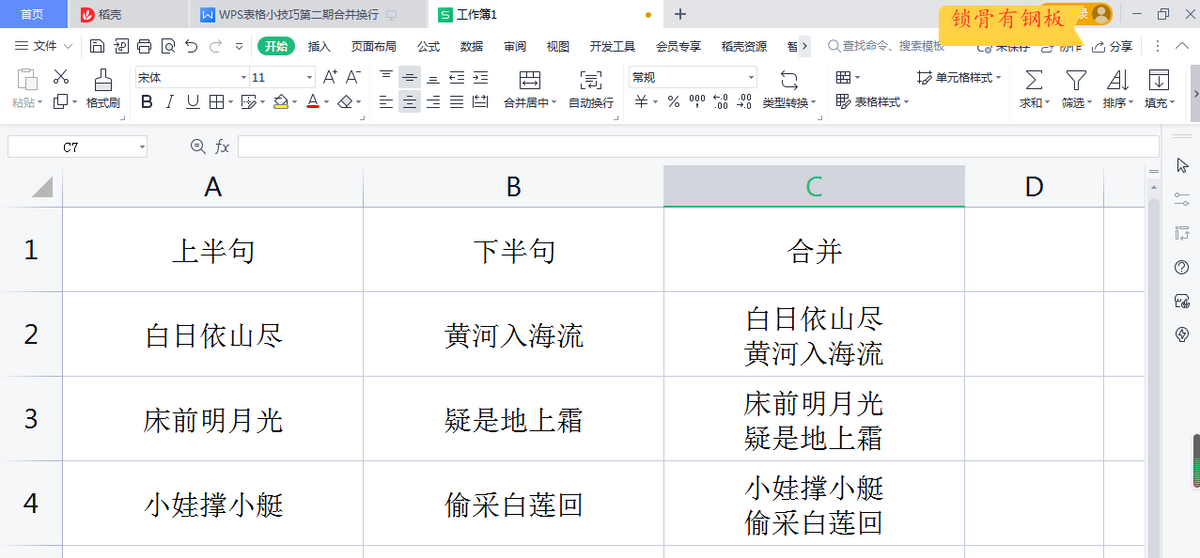This screenshot has width=1200, height=558.
Task: Toggle Italic formatting
Action: pos(170,101)
